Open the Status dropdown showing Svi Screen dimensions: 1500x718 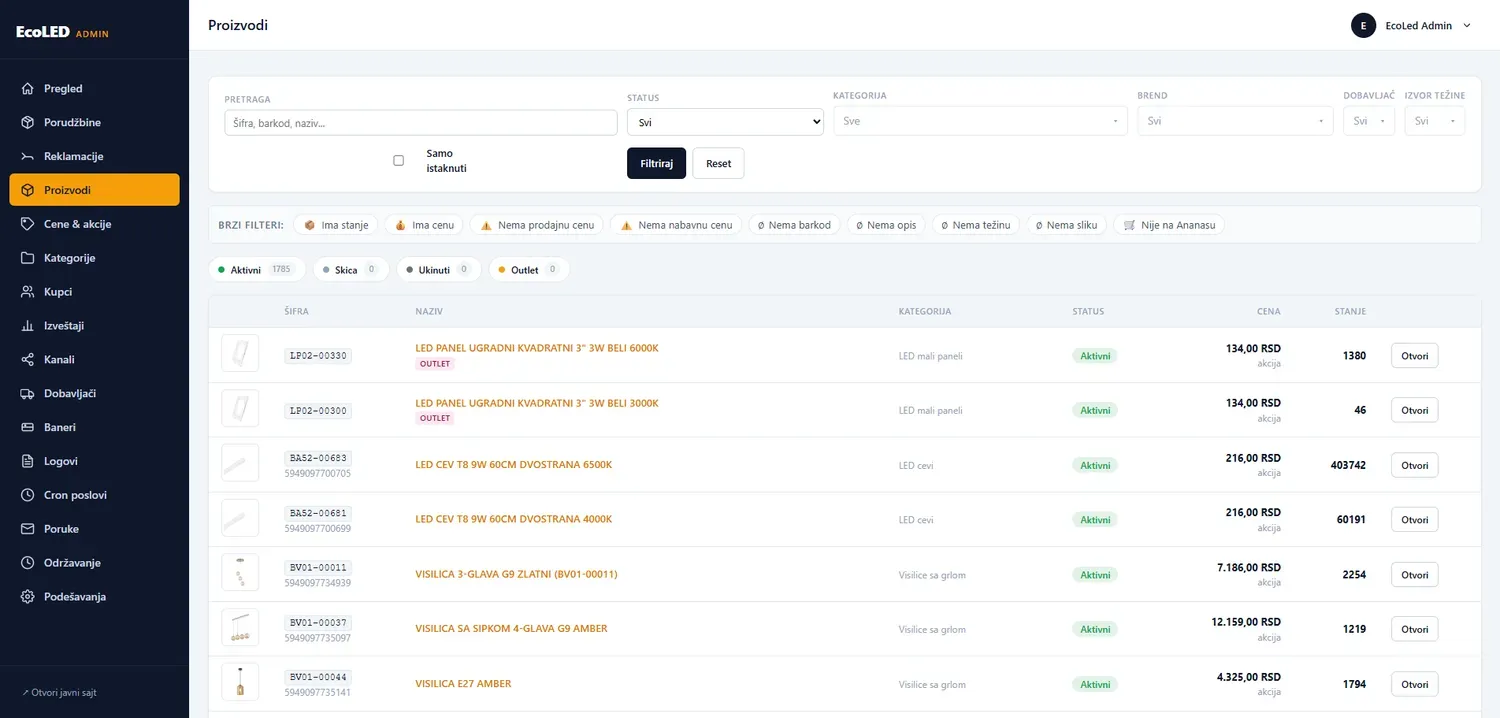click(725, 122)
